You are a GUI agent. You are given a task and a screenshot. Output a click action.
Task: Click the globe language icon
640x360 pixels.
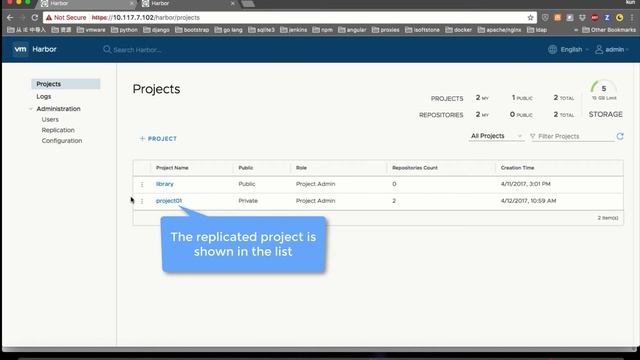[x=552, y=49]
